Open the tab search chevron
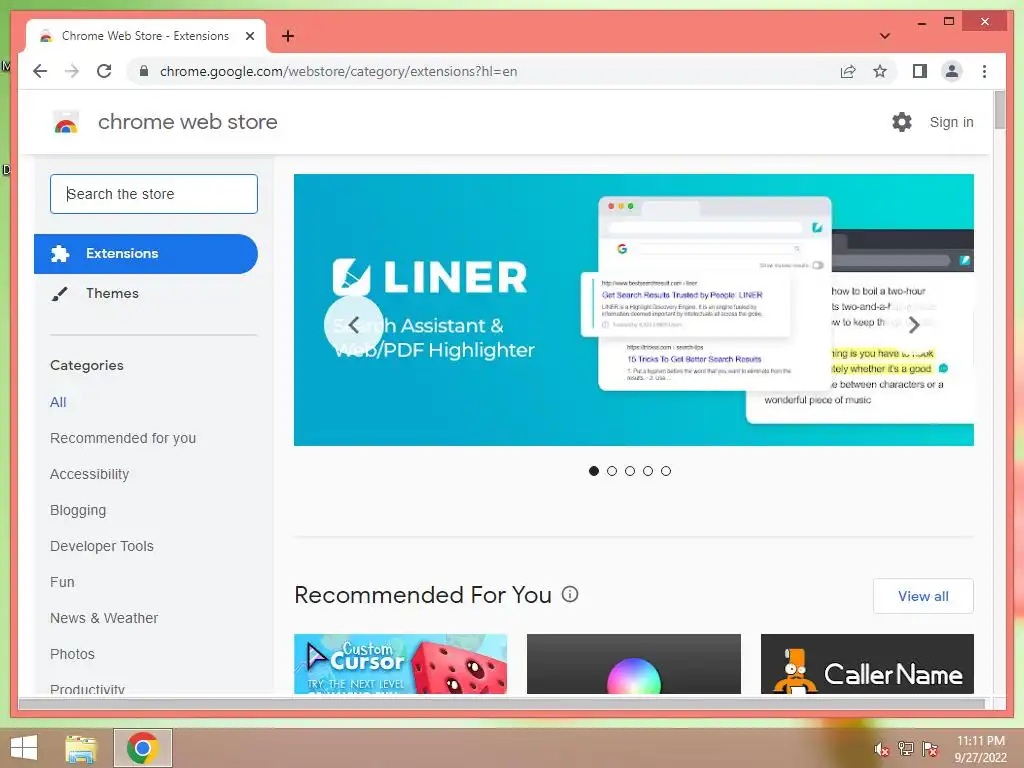 (885, 36)
